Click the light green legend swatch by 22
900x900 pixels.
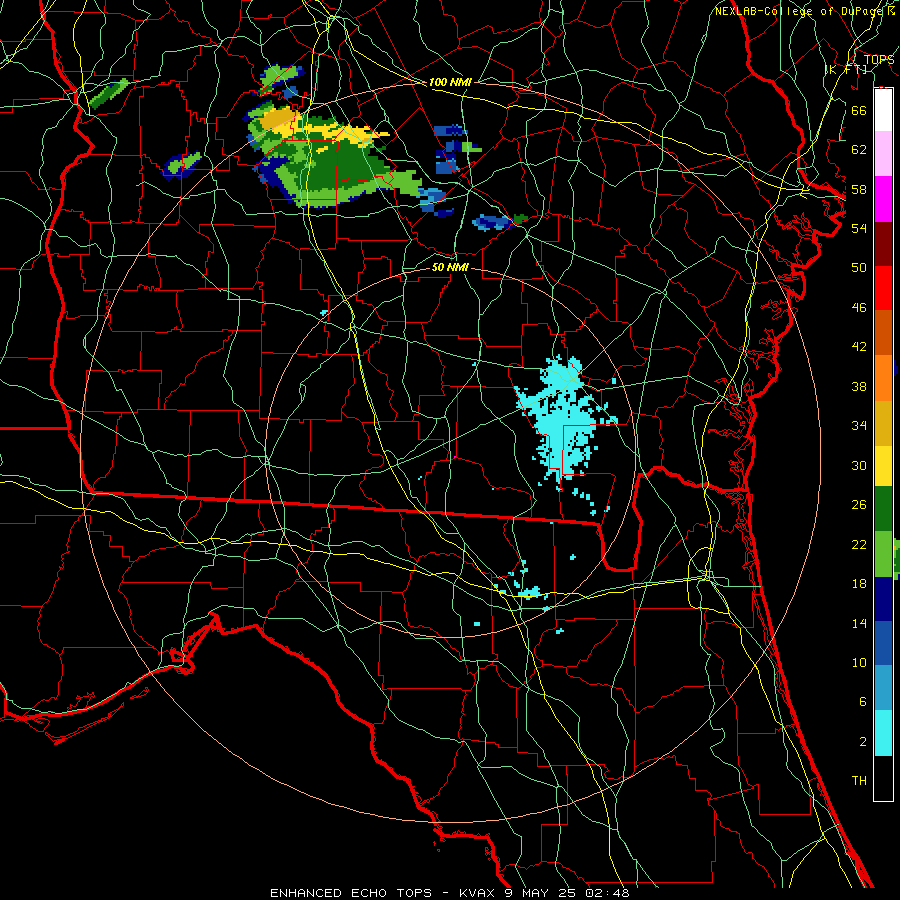883,554
